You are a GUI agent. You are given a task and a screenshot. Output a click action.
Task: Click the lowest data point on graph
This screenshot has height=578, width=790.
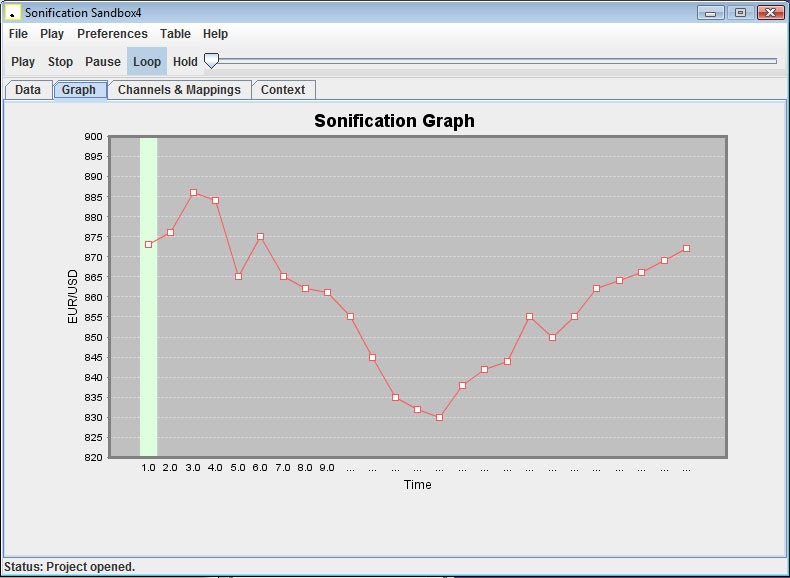coord(439,417)
